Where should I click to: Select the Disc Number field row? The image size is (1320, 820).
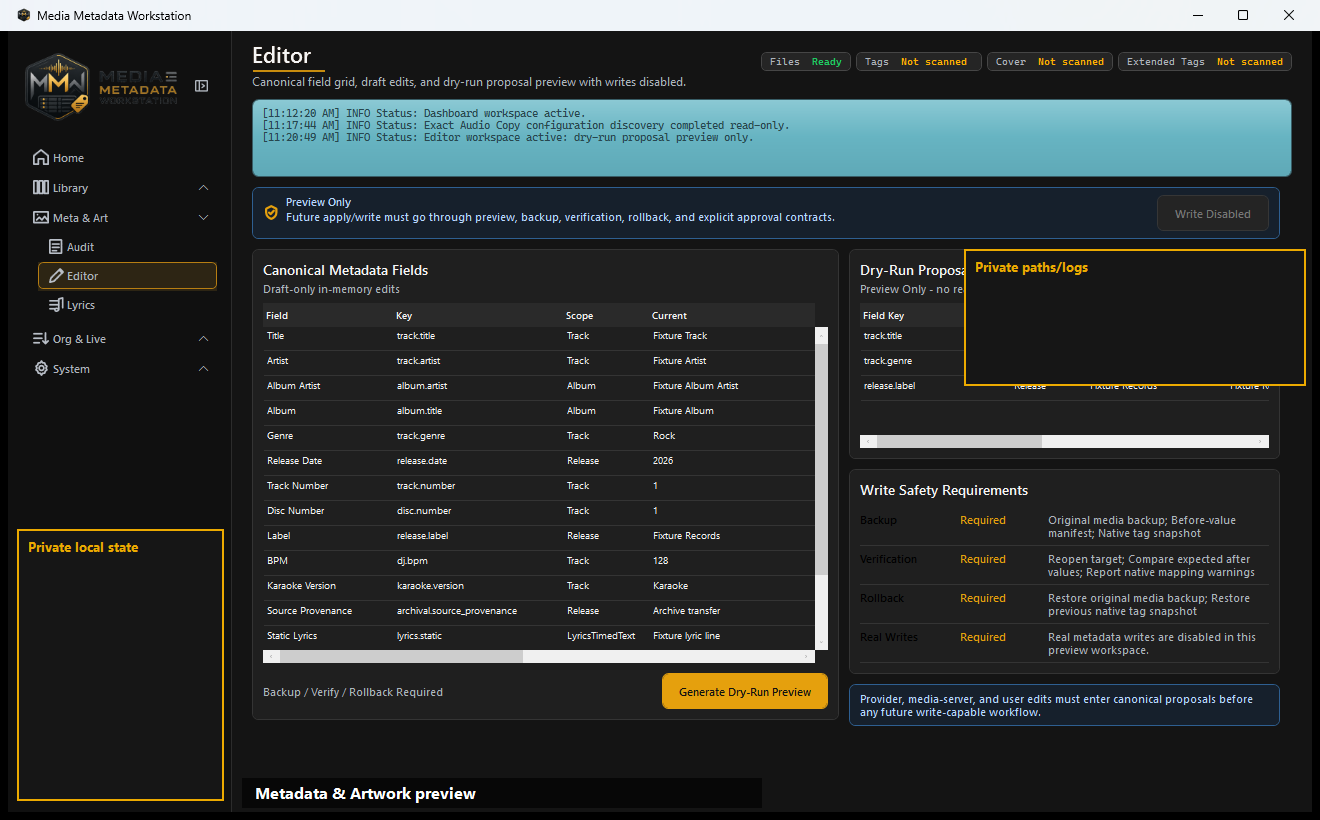(x=539, y=511)
